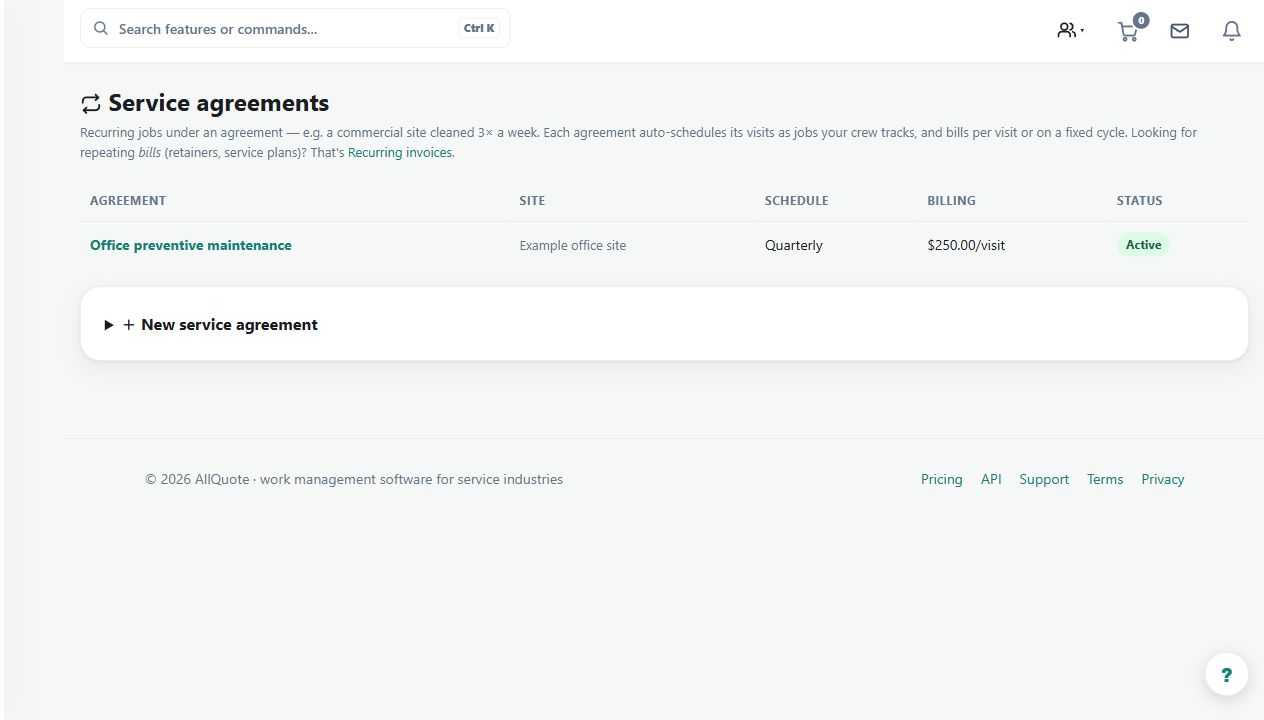Open the Terms footer link

tap(1105, 479)
